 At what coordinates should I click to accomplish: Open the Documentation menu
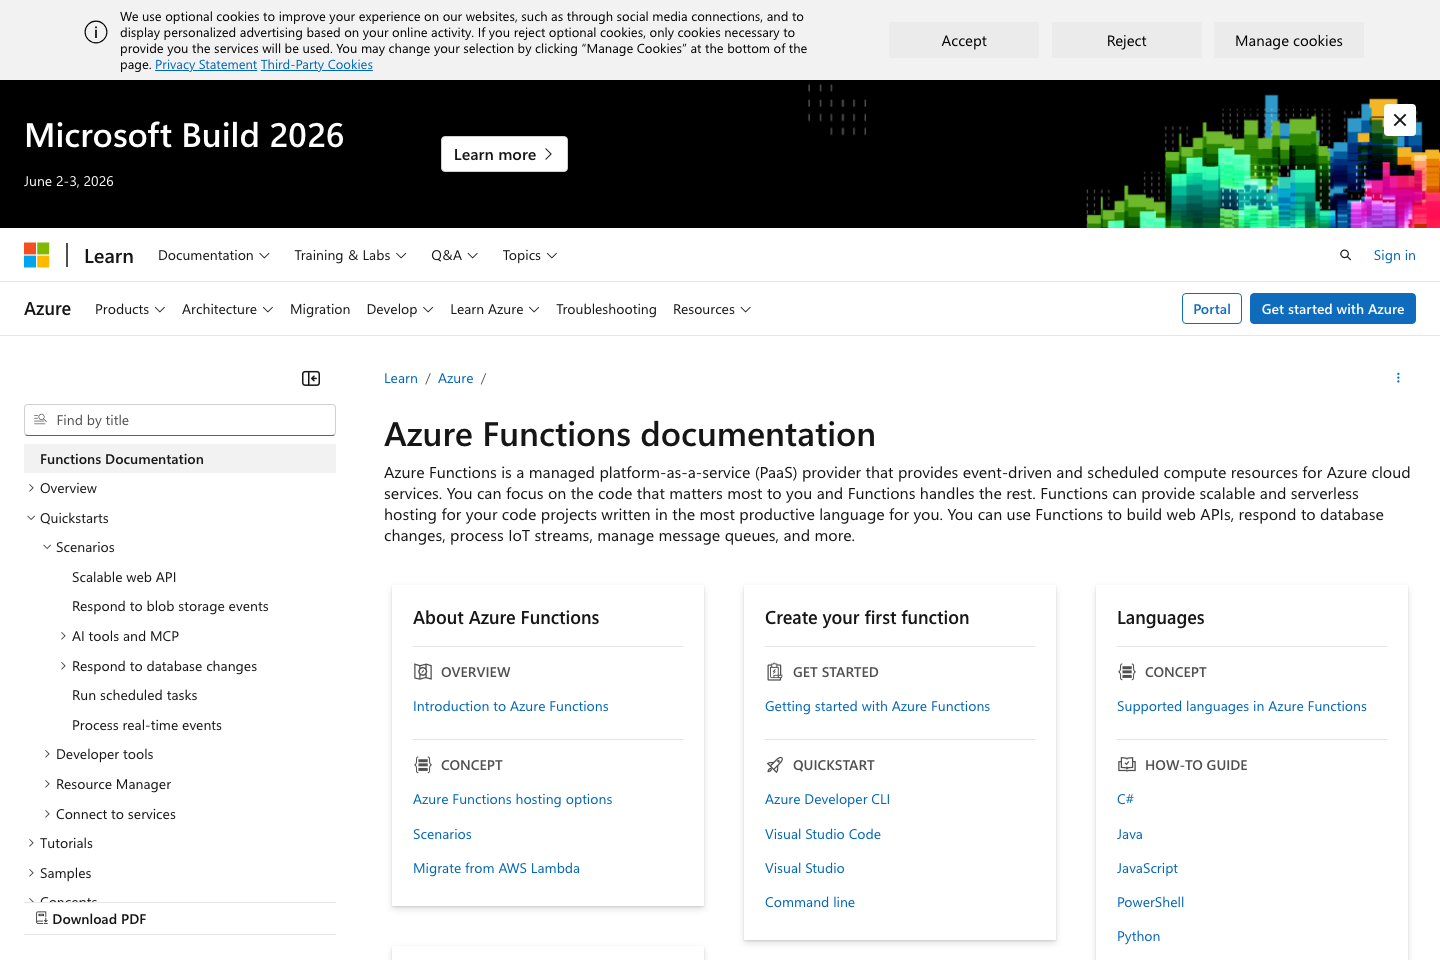[x=213, y=255]
